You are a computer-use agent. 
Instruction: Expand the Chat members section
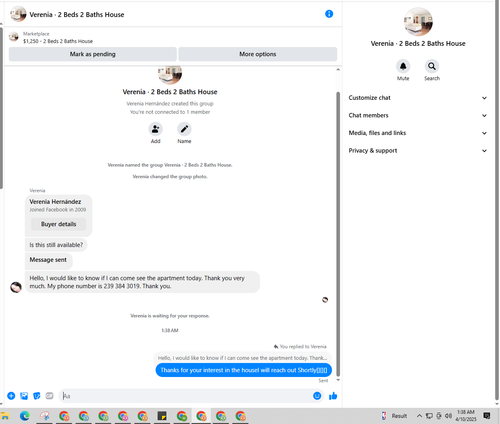pos(418,115)
